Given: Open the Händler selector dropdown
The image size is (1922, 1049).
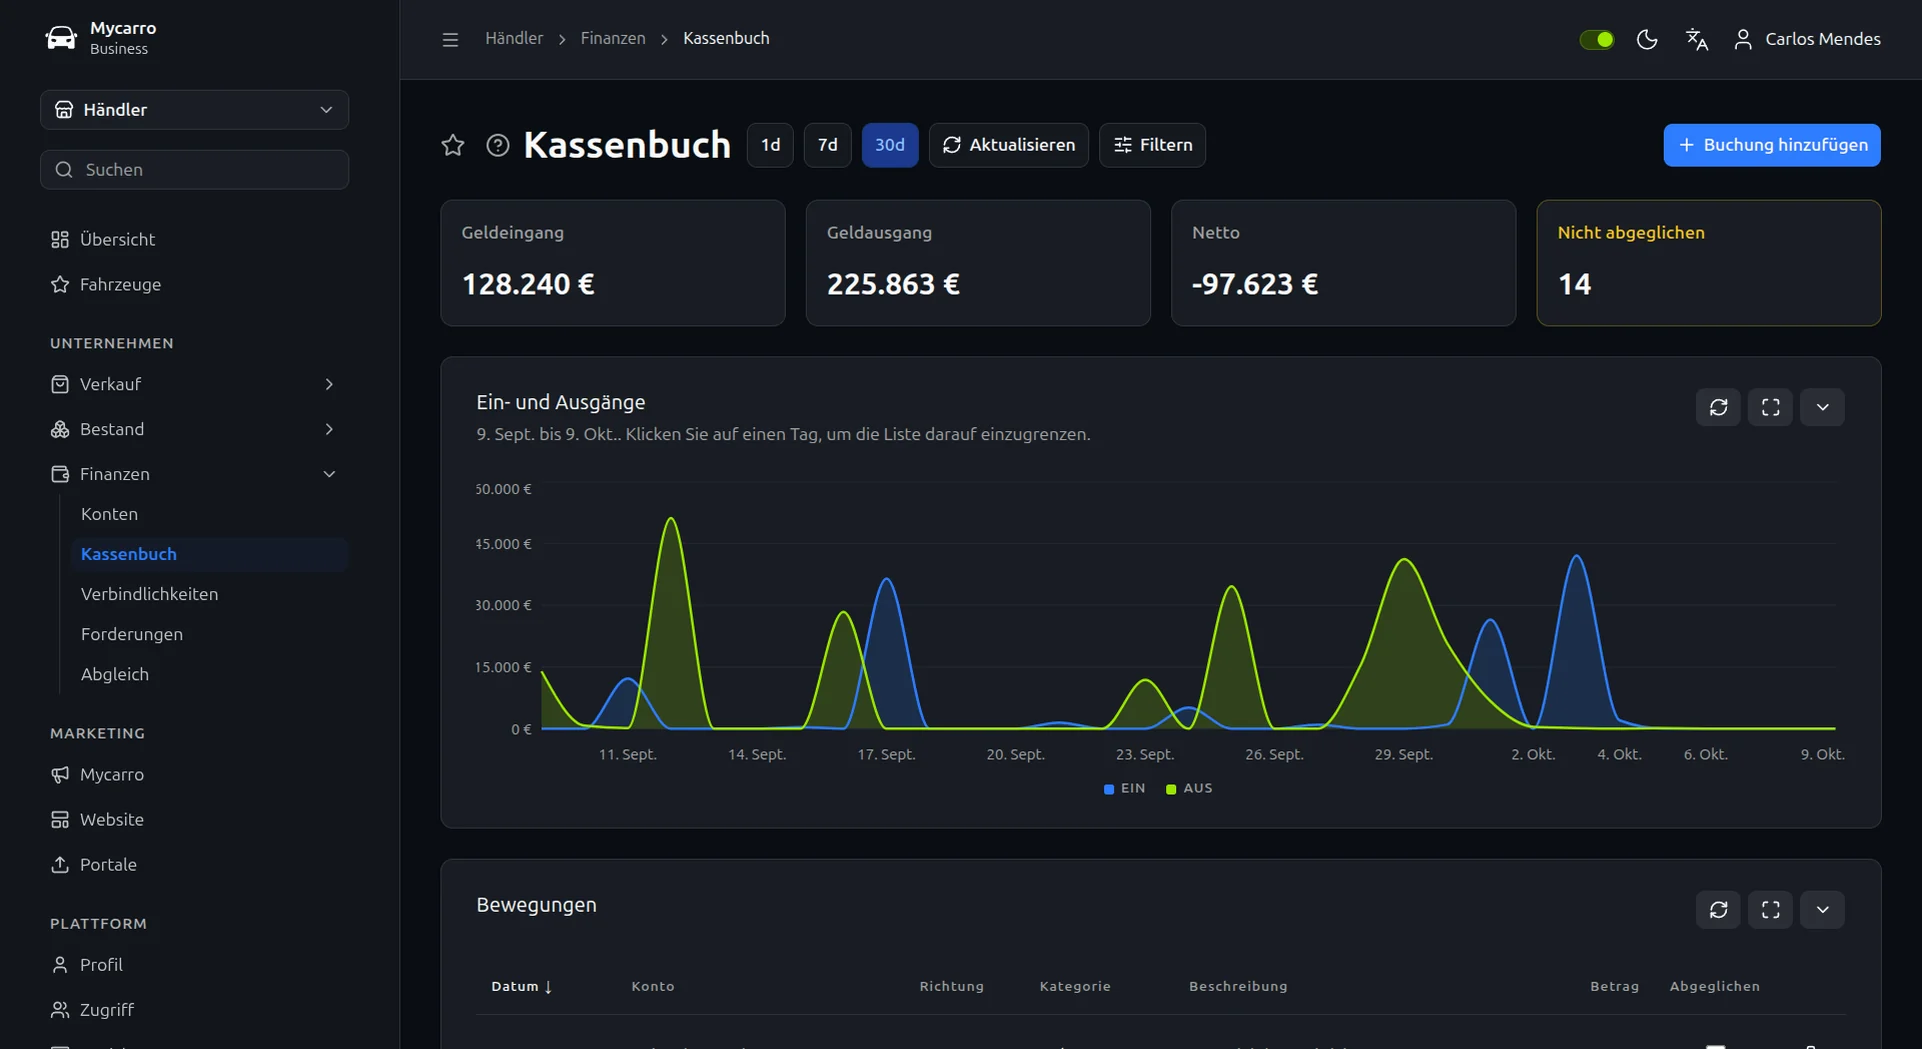Looking at the screenshot, I should pyautogui.click(x=194, y=110).
